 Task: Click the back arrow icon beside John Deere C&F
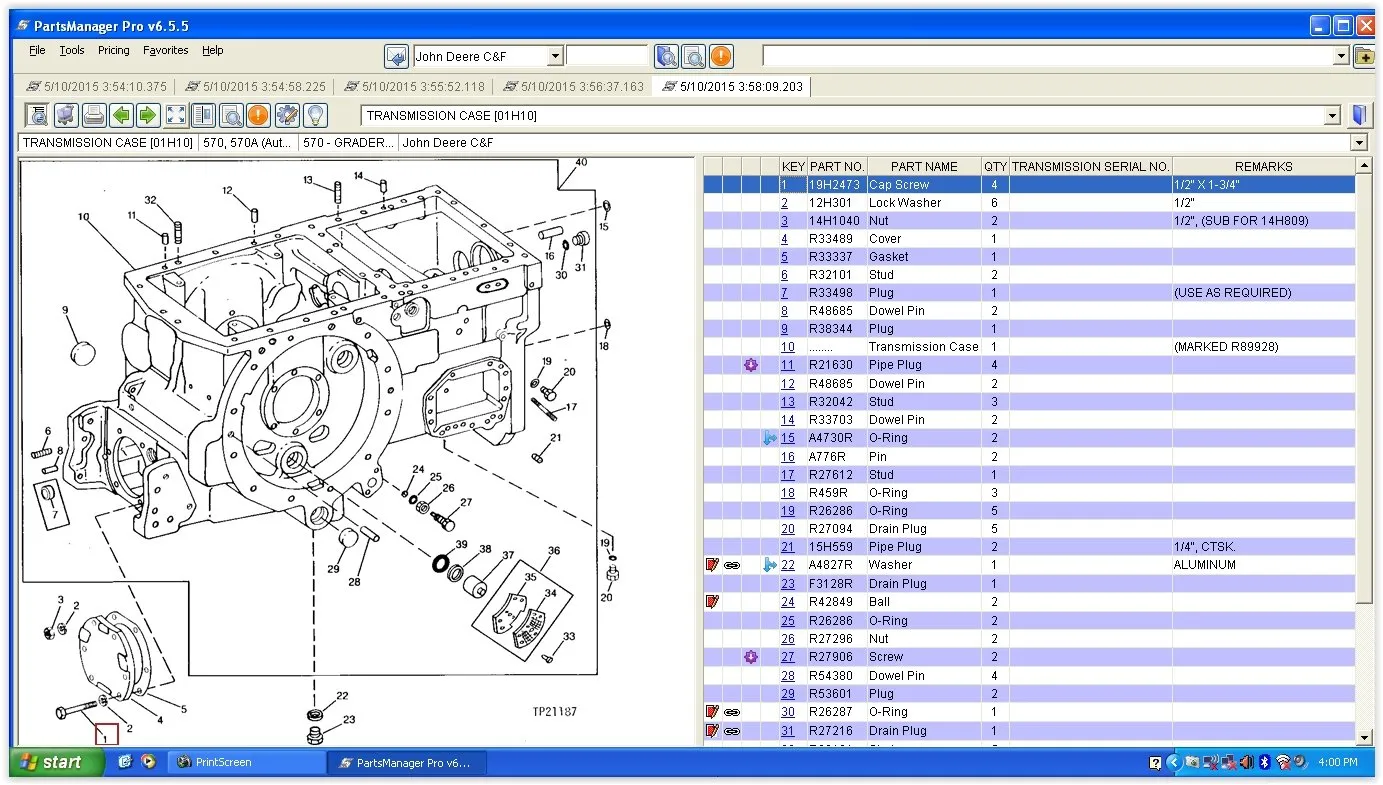[396, 56]
